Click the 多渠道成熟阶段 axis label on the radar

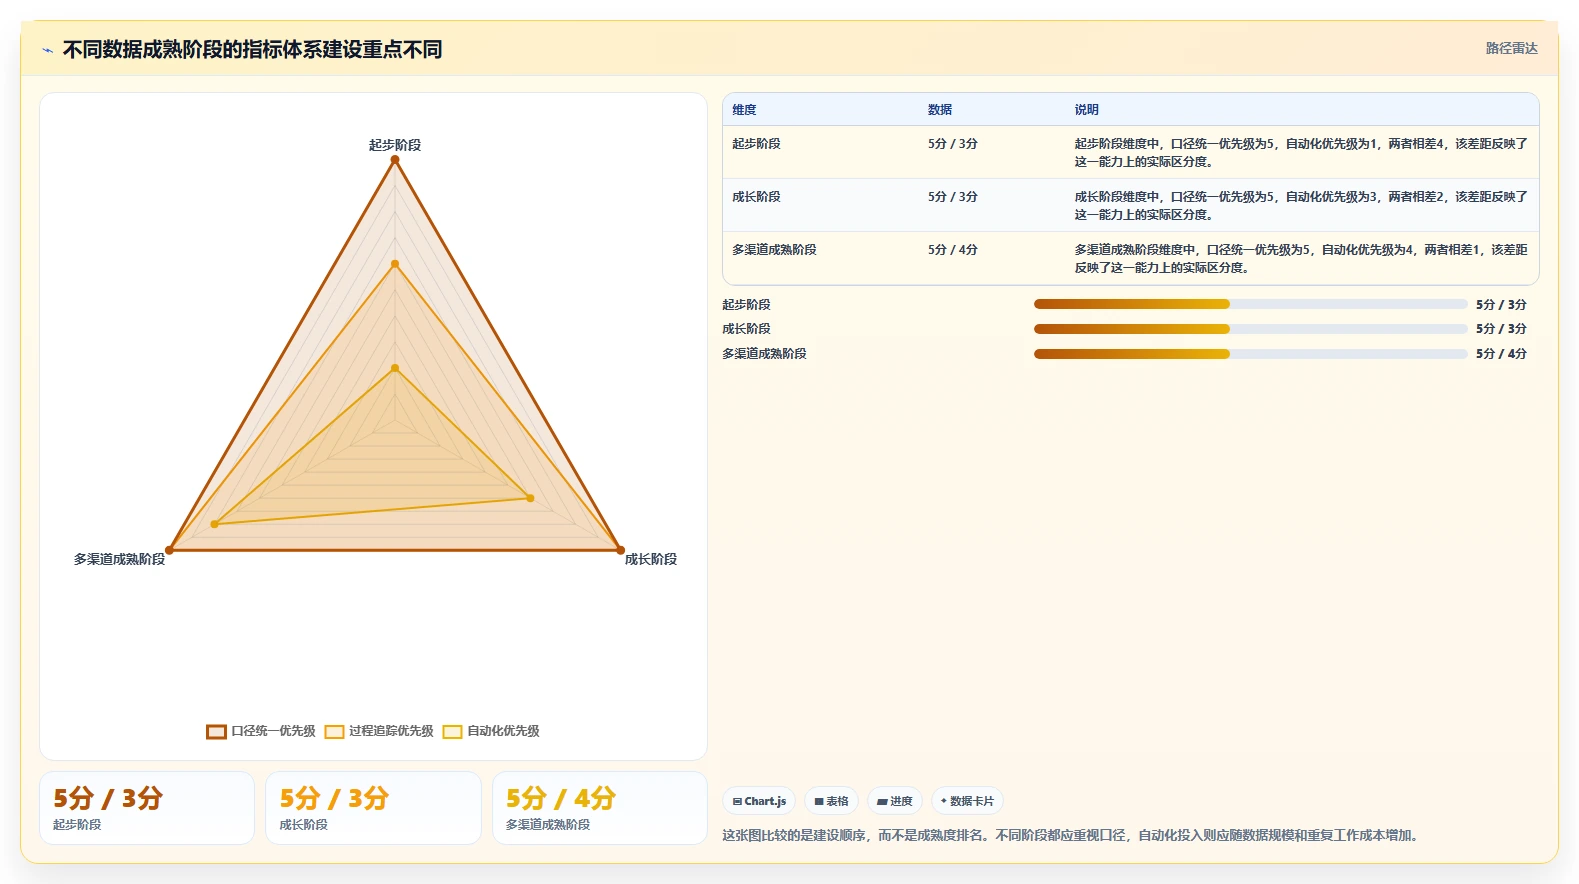pyautogui.click(x=119, y=559)
